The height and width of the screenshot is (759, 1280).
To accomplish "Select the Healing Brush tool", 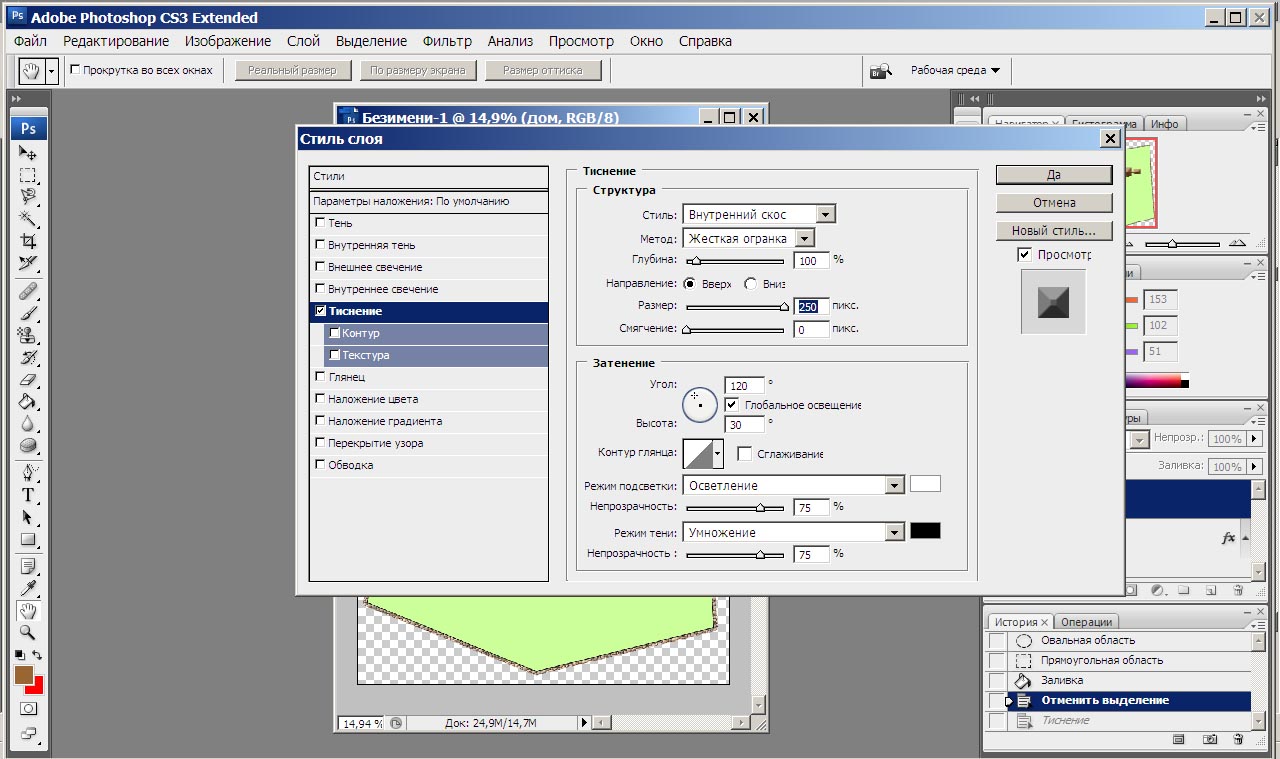I will click(x=28, y=291).
